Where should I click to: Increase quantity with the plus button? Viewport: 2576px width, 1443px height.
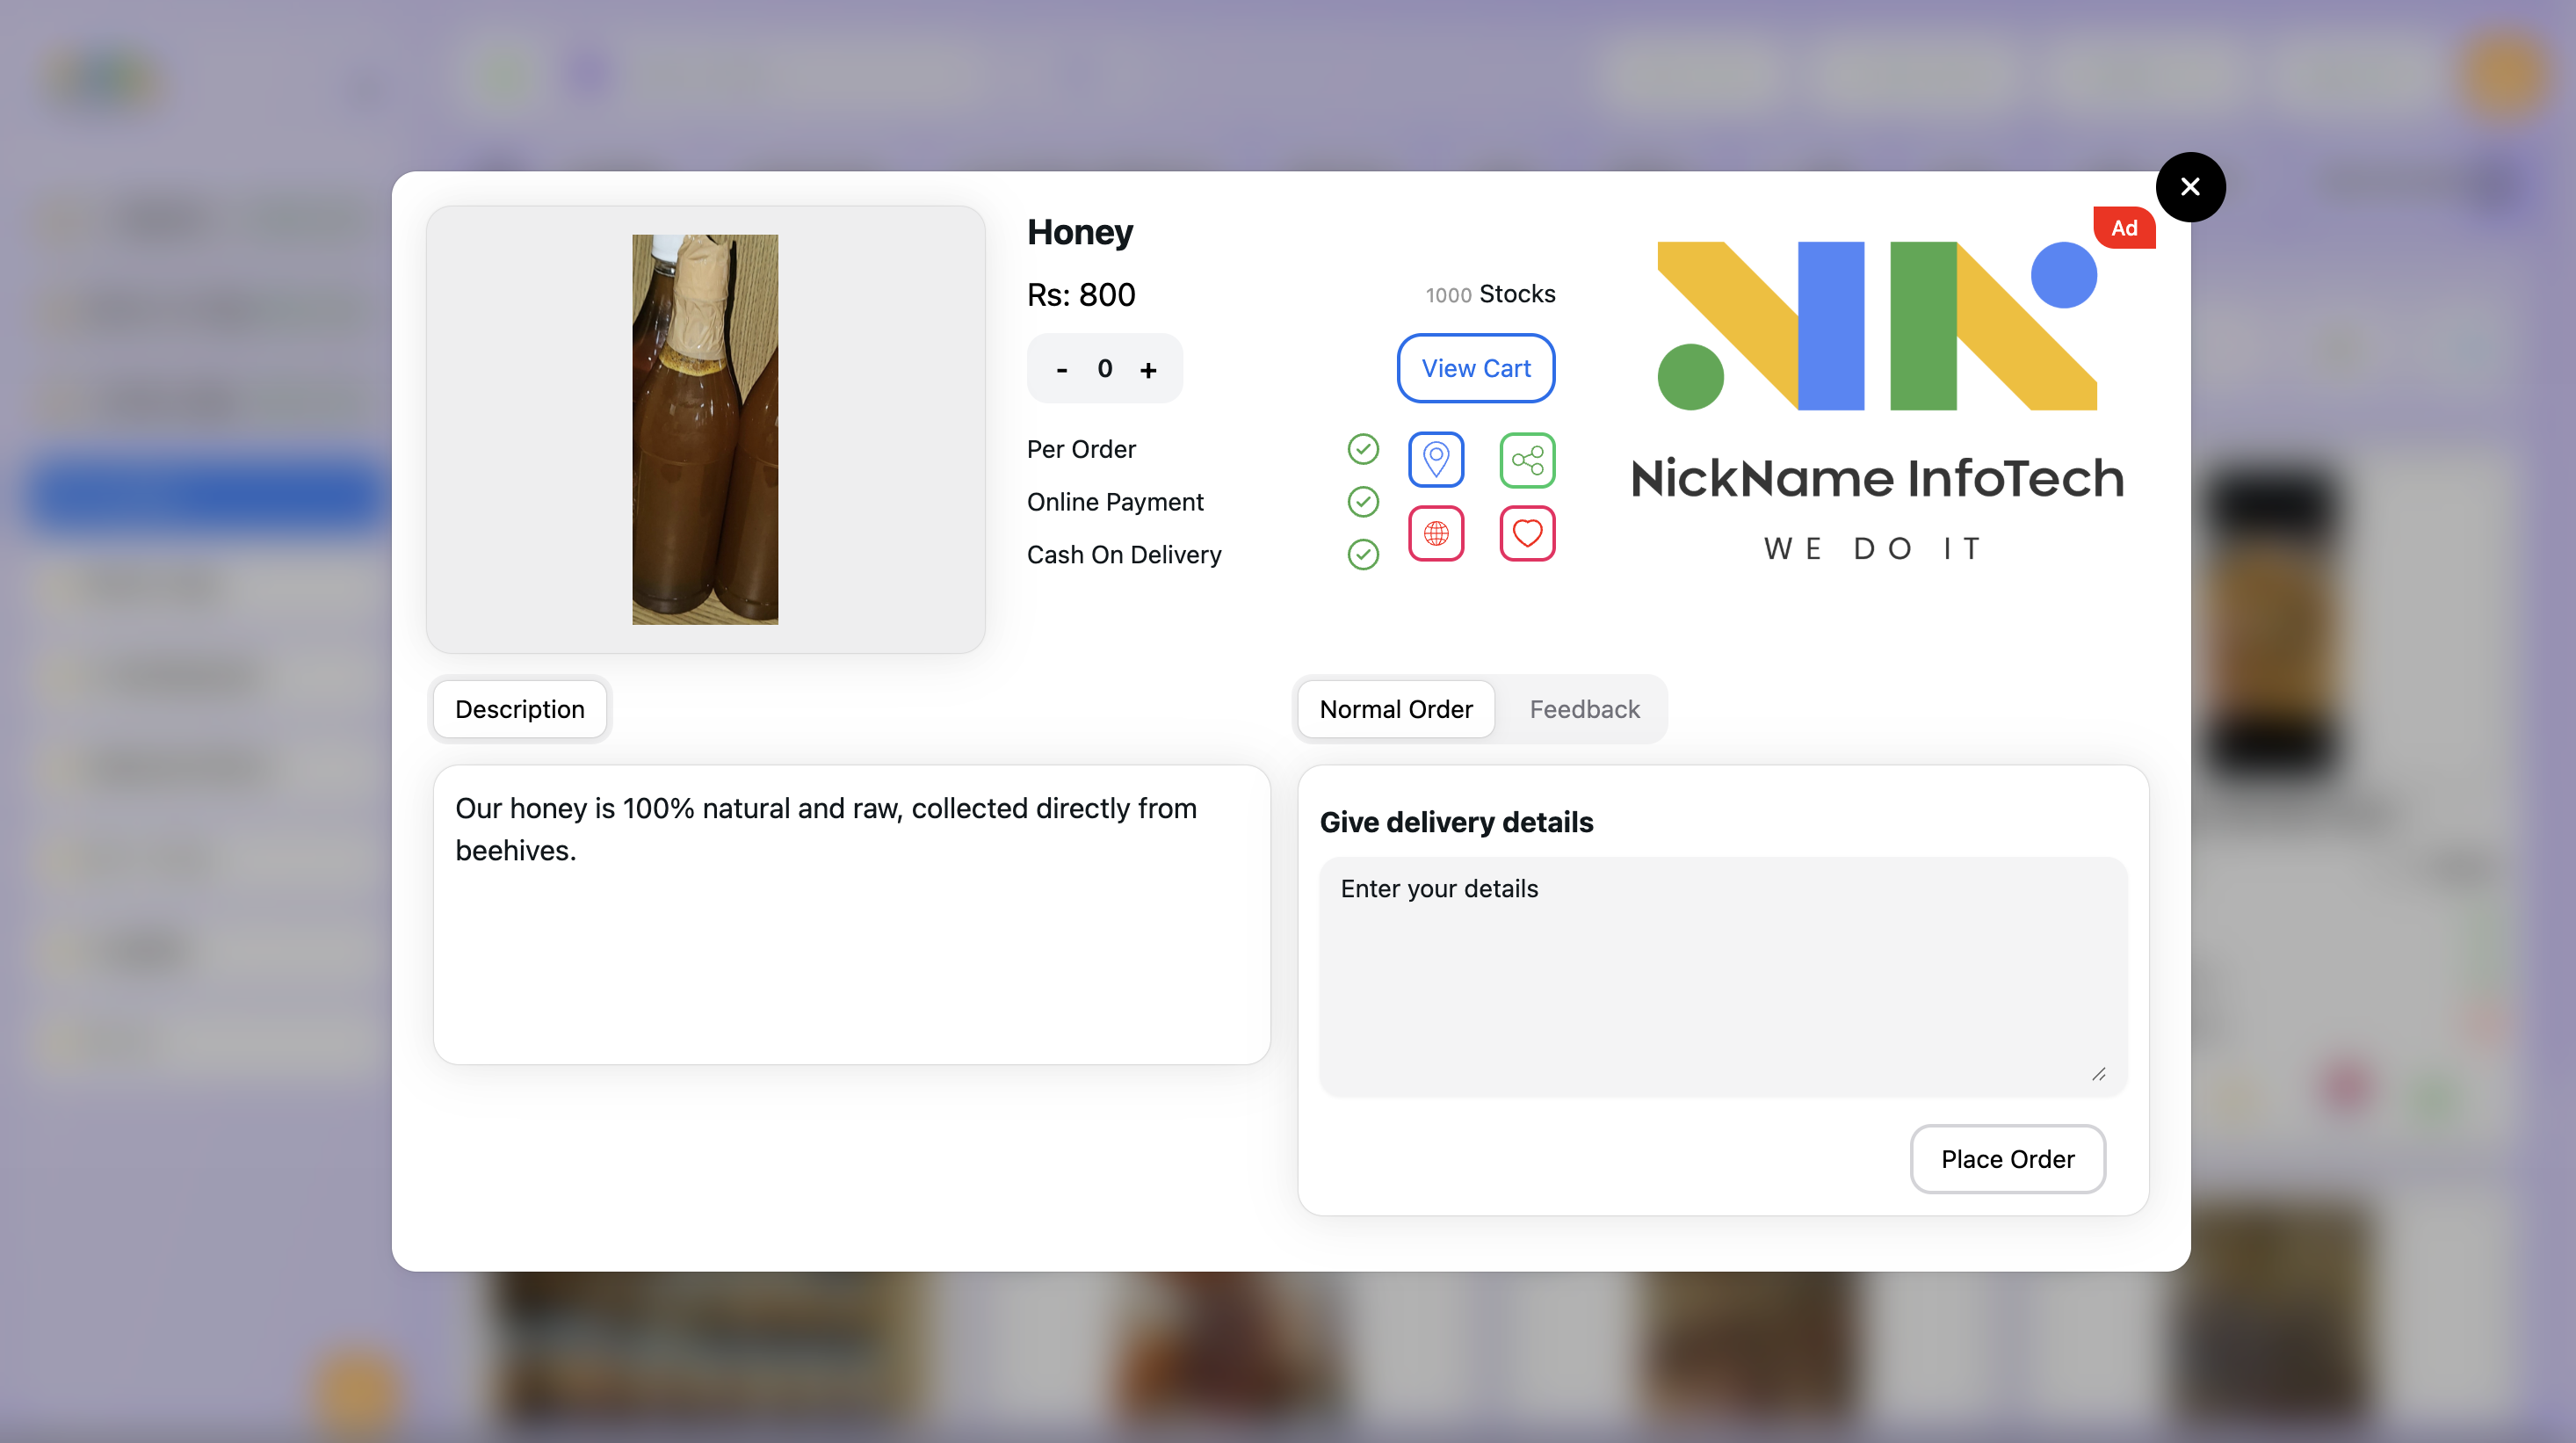pos(1148,368)
